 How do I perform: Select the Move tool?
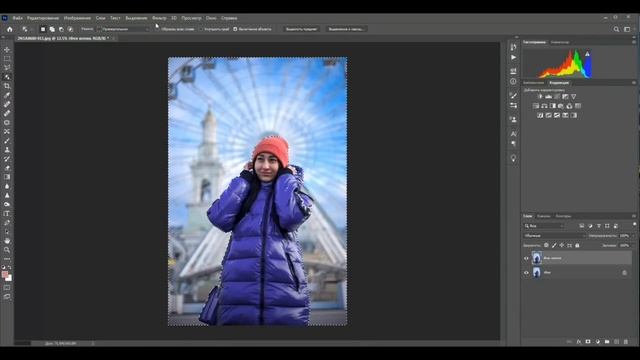coord(7,49)
